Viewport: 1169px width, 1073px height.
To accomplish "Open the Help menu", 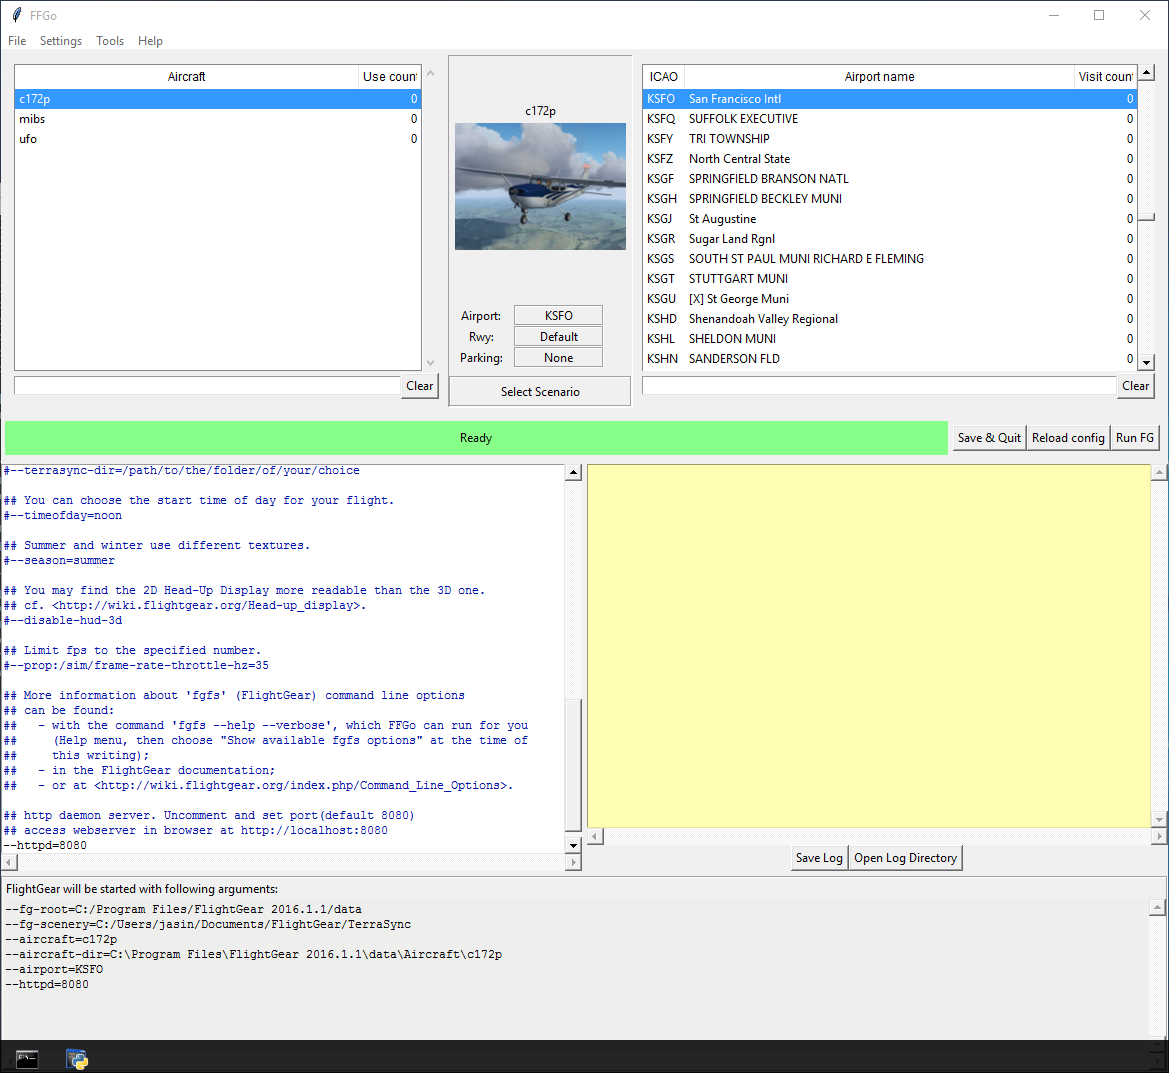I will click(x=150, y=41).
